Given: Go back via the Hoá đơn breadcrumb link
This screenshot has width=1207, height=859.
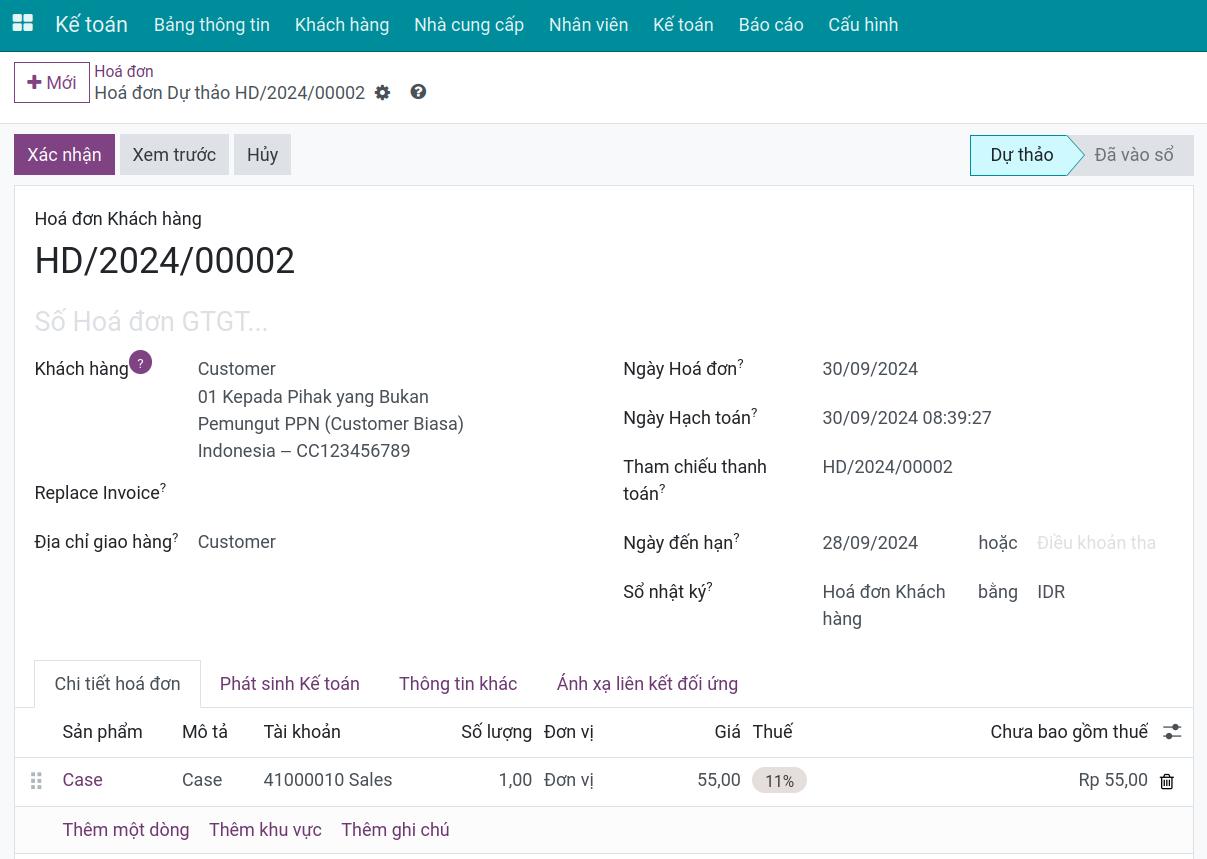Looking at the screenshot, I should coord(124,71).
